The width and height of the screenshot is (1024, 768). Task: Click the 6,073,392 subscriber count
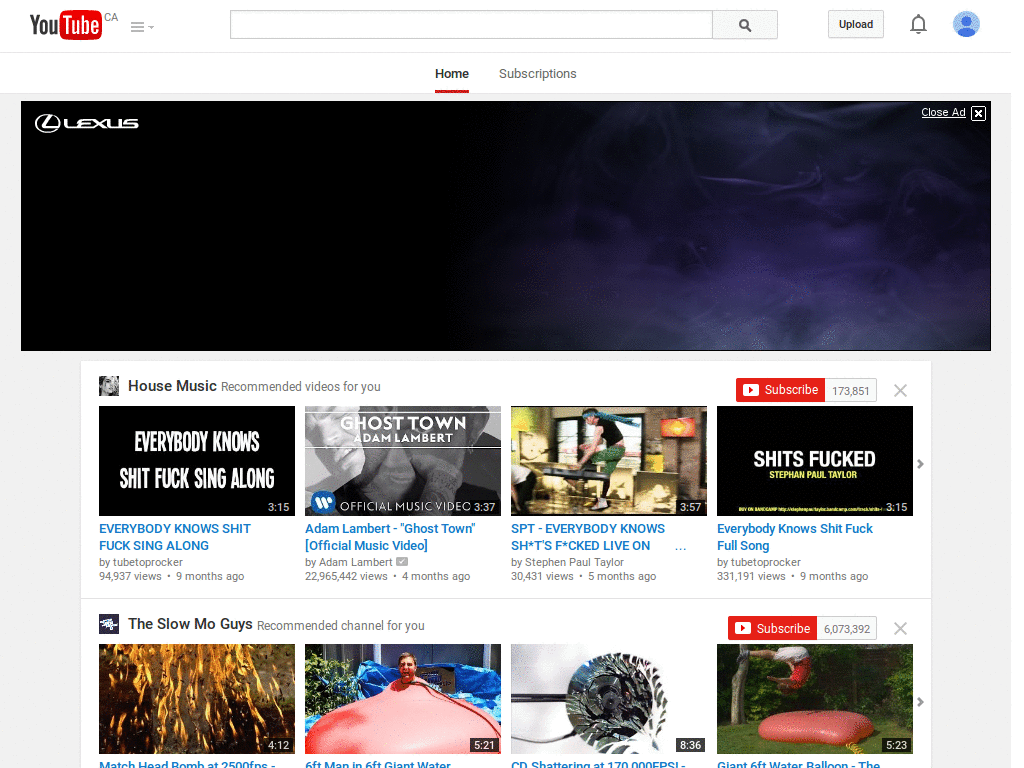[846, 629]
